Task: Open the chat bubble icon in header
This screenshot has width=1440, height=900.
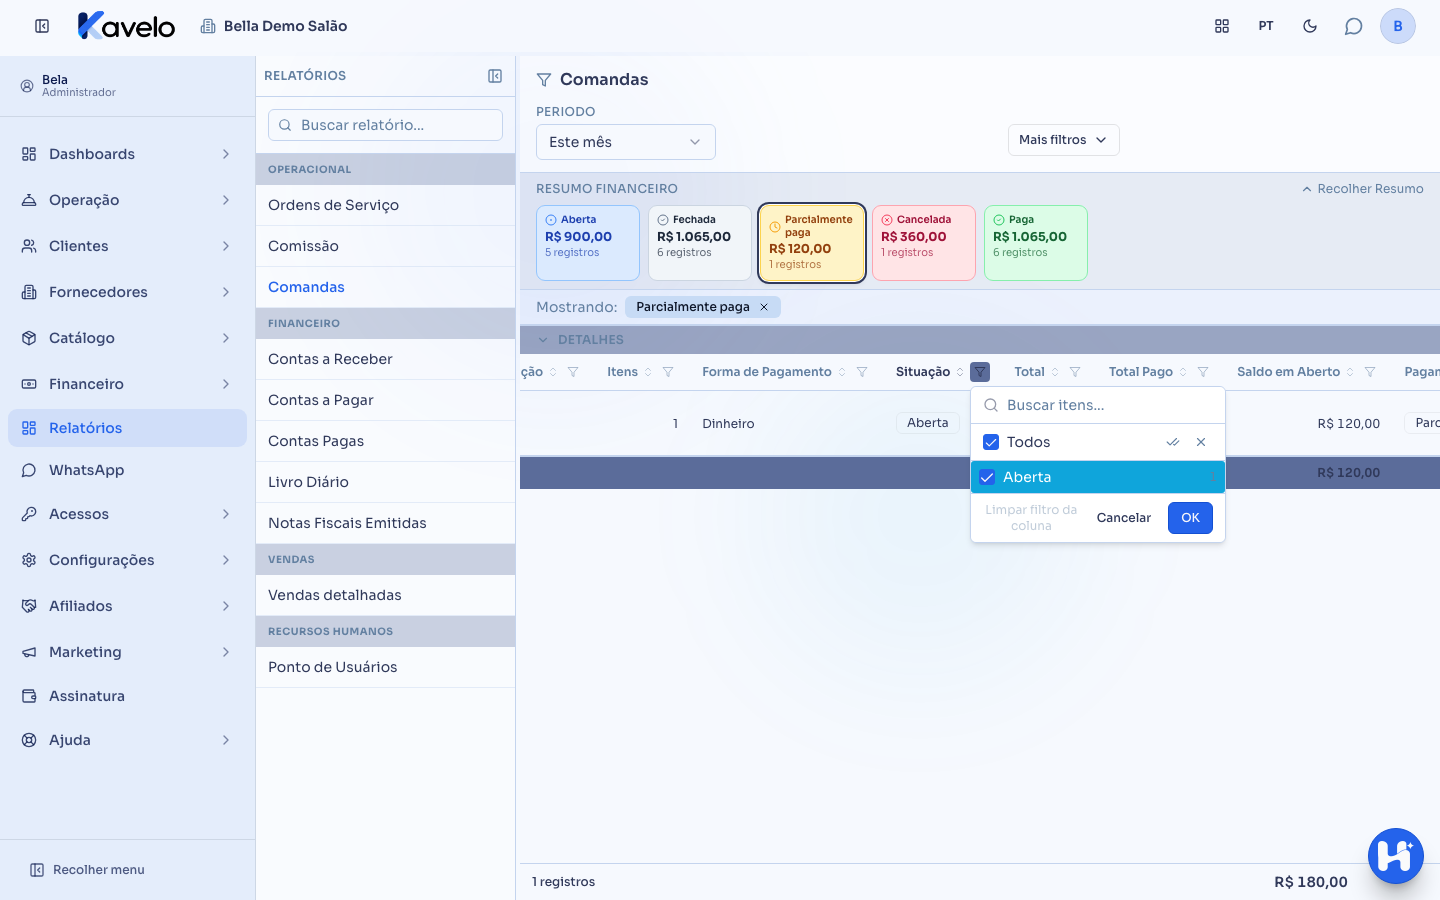Action: point(1354,26)
